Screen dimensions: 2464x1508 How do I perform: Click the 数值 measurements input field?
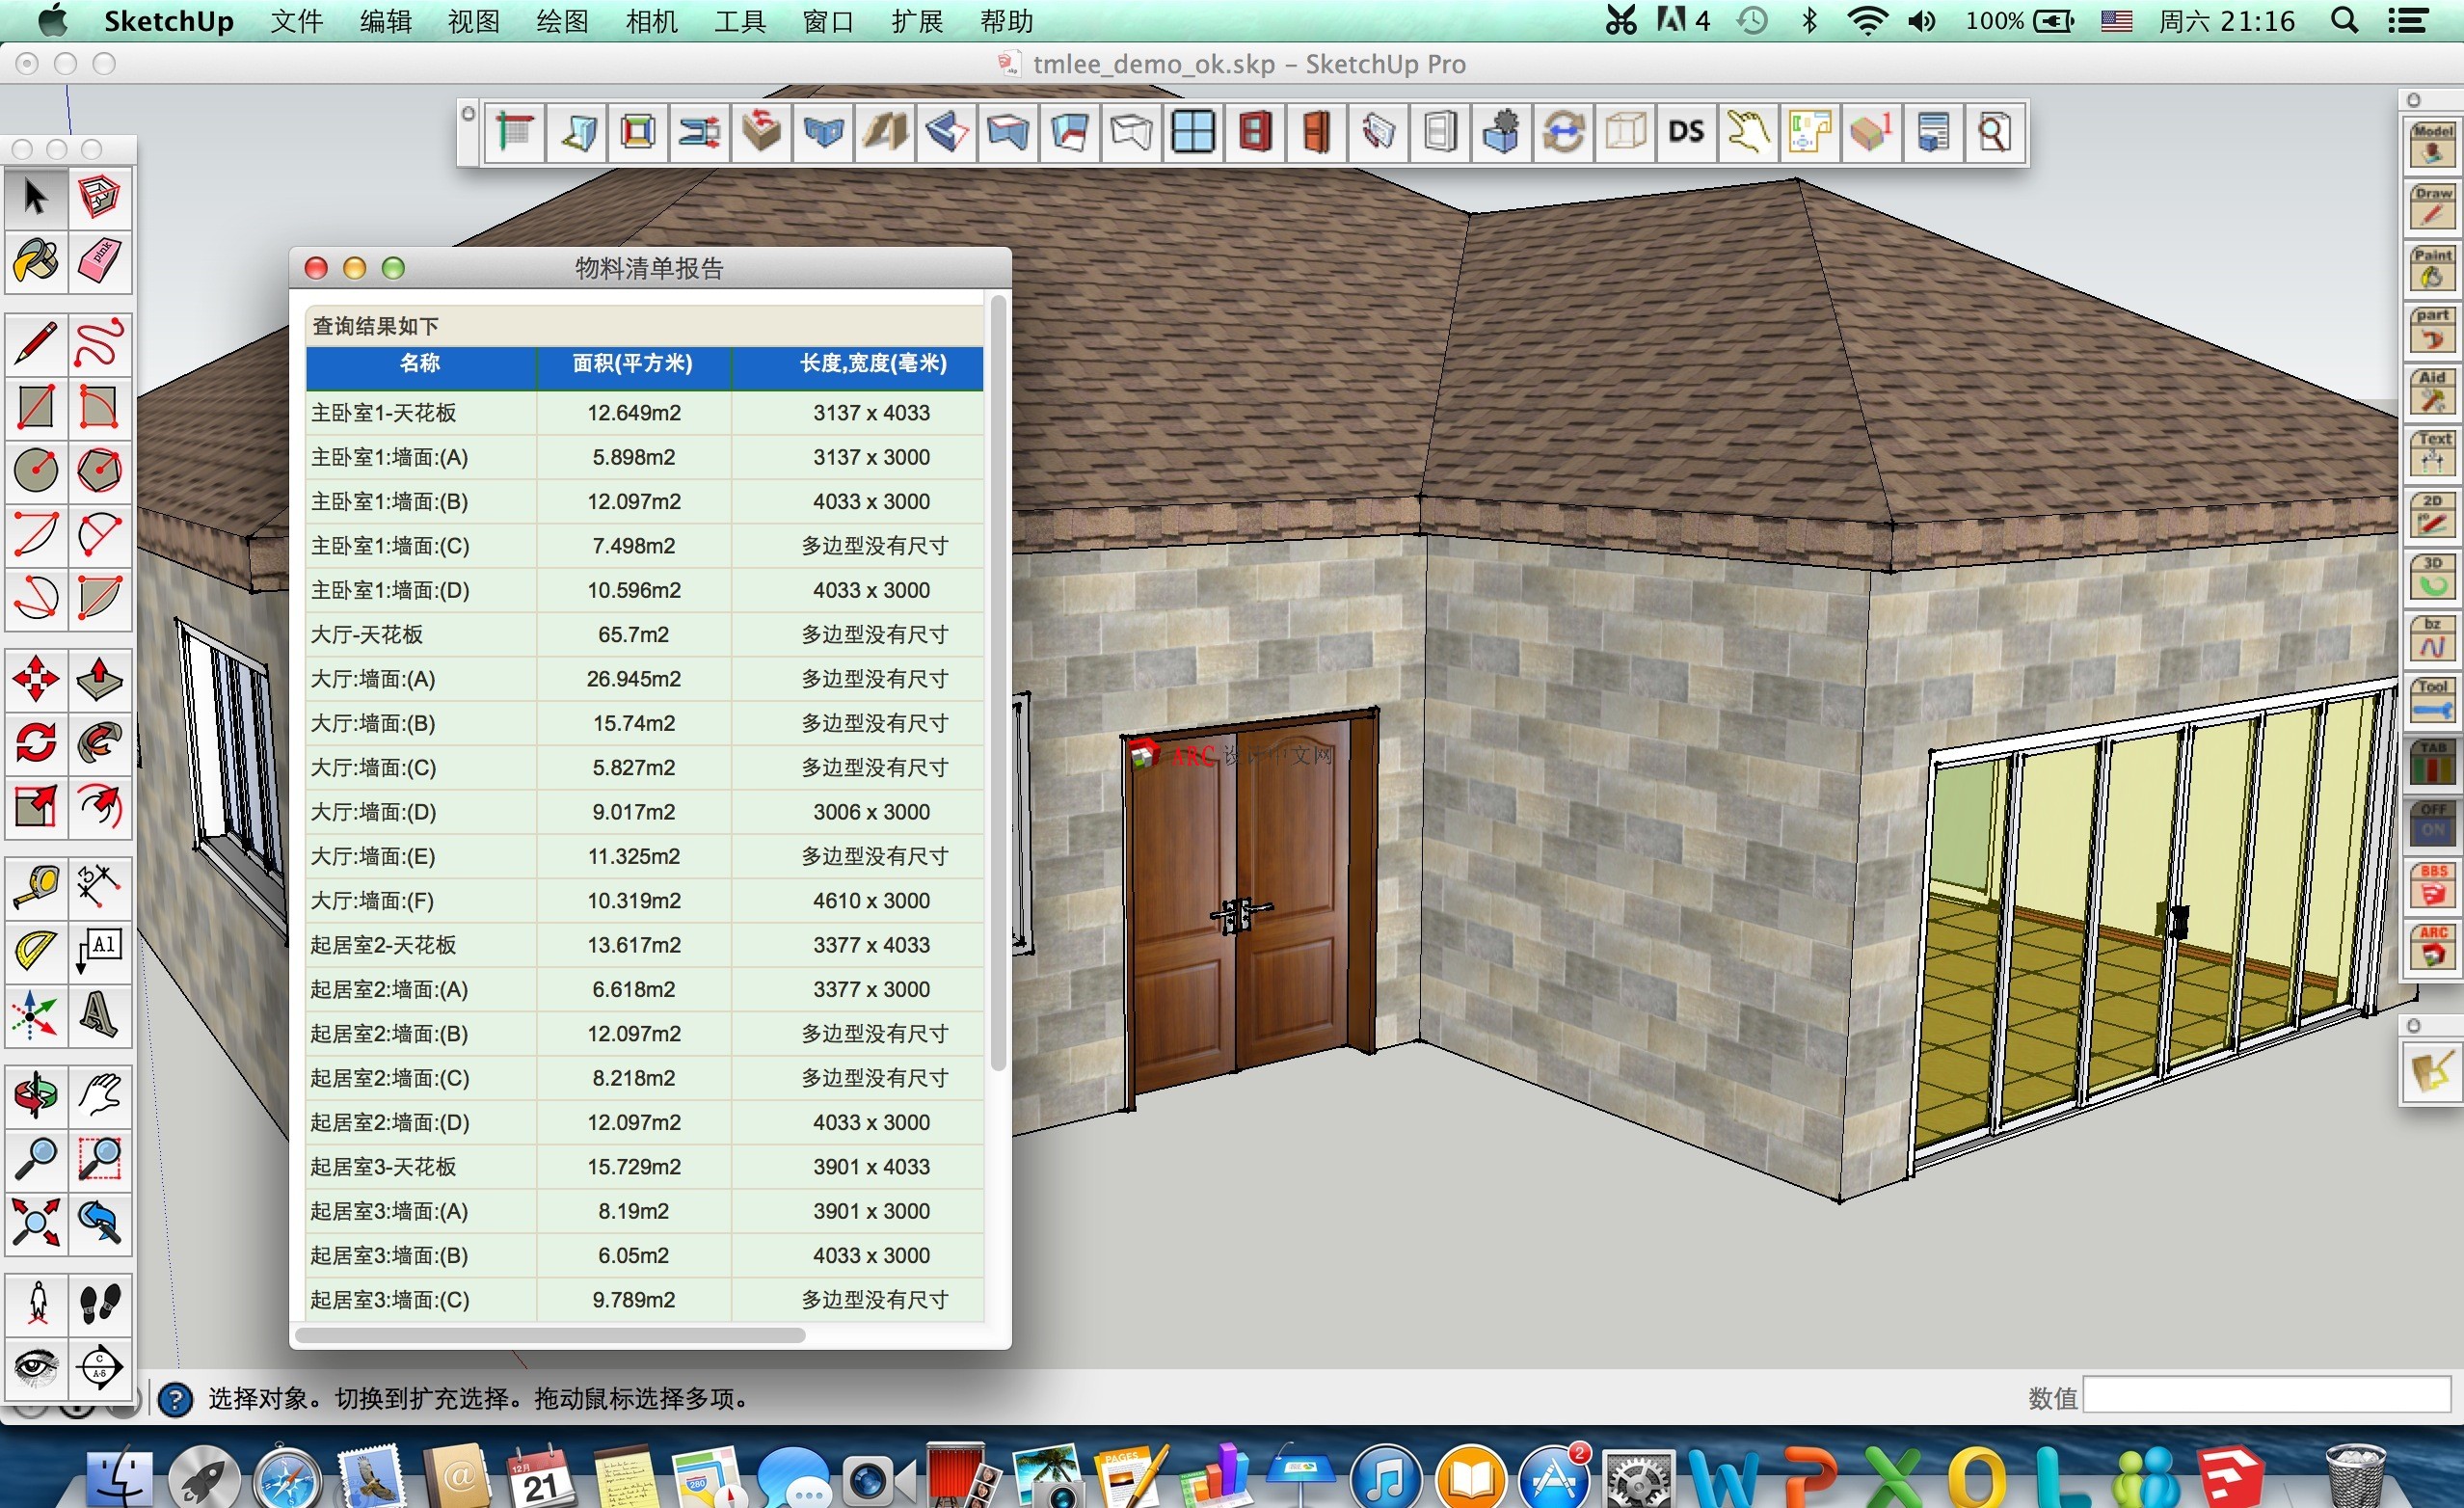2268,1395
